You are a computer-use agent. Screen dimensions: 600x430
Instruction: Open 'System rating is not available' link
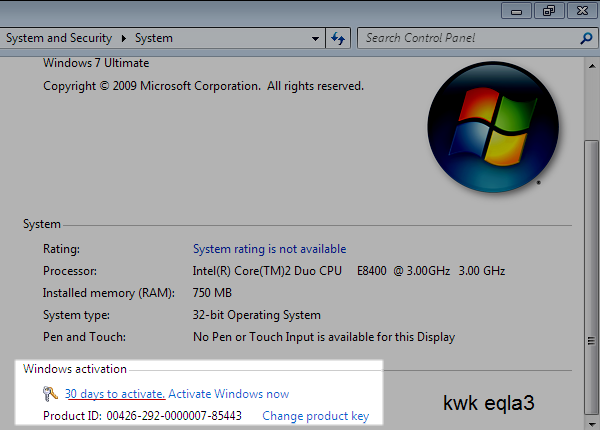click(x=269, y=249)
